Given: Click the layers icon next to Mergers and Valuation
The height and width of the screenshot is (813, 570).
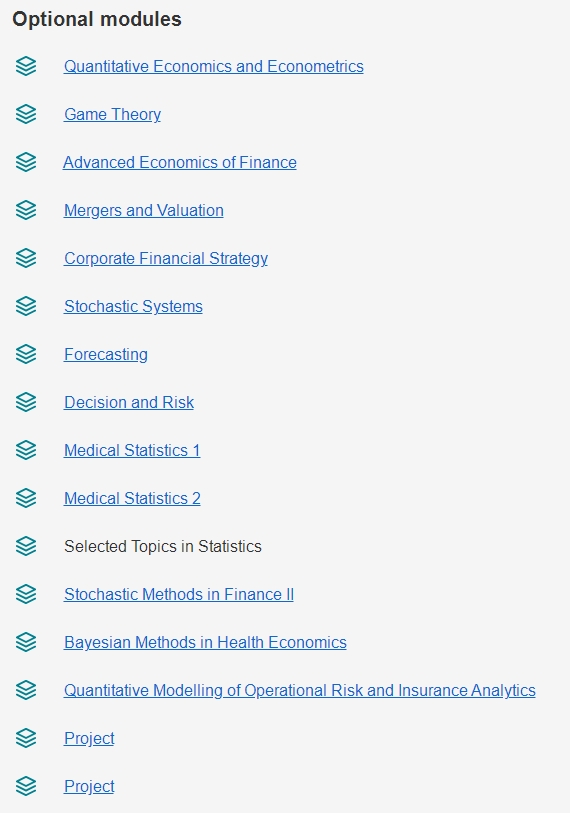Looking at the screenshot, I should (26, 210).
